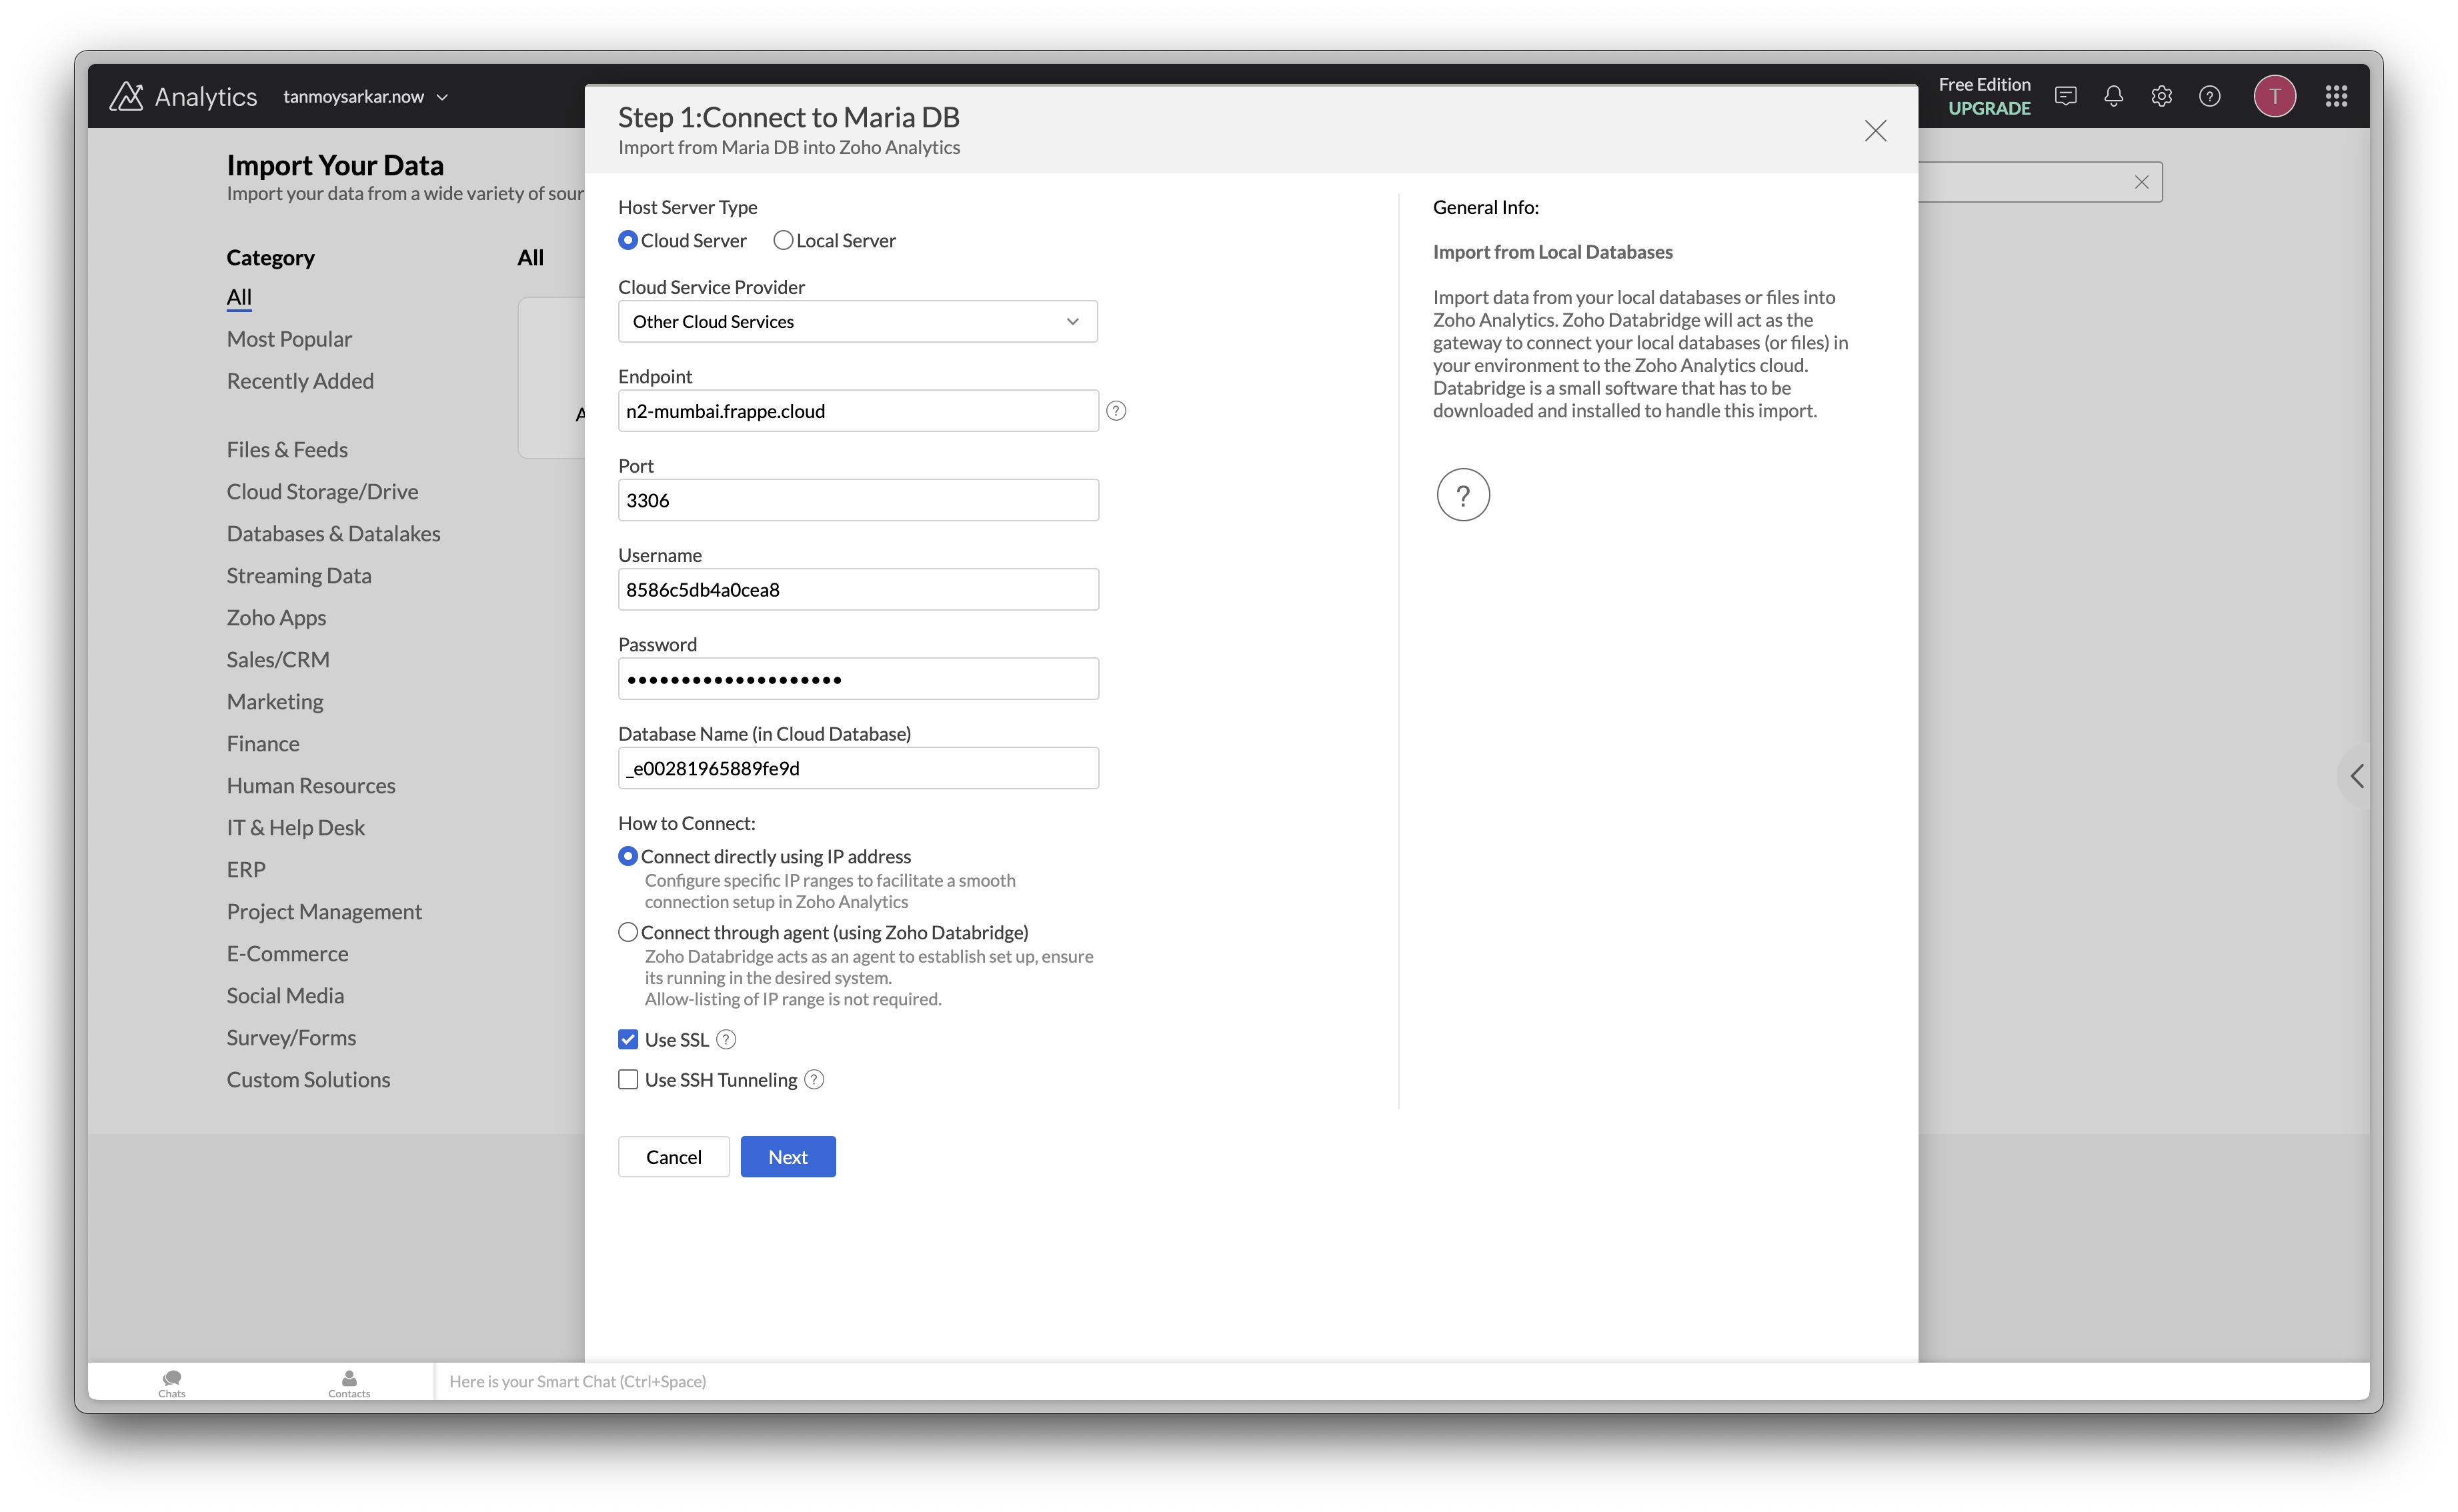2458x1512 pixels.
Task: Uncheck the Use SSL checkbox
Action: click(628, 1040)
